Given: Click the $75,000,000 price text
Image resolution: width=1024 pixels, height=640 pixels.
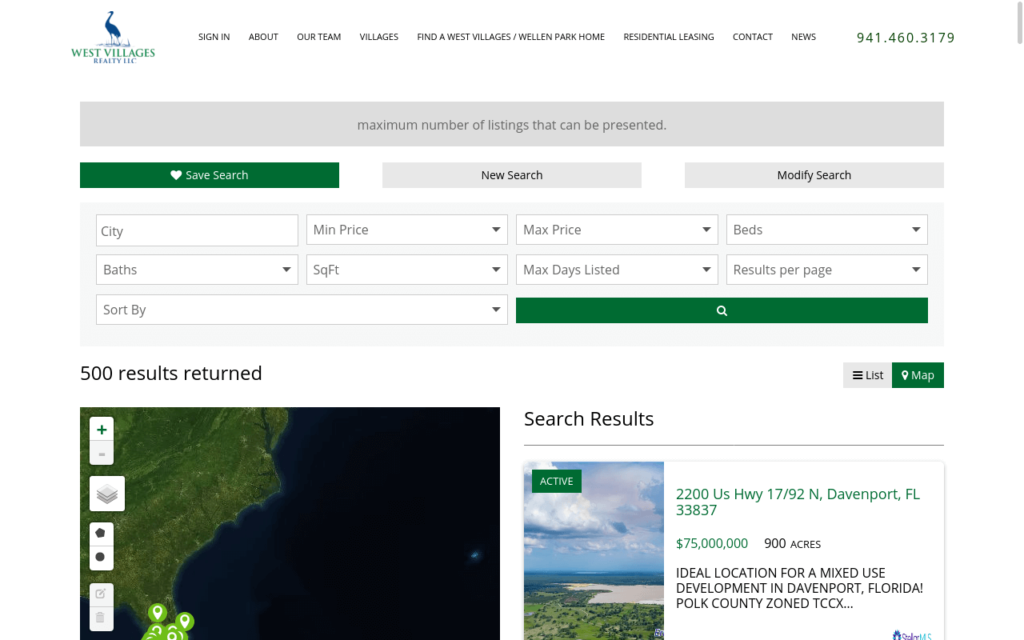Looking at the screenshot, I should pyautogui.click(x=712, y=543).
